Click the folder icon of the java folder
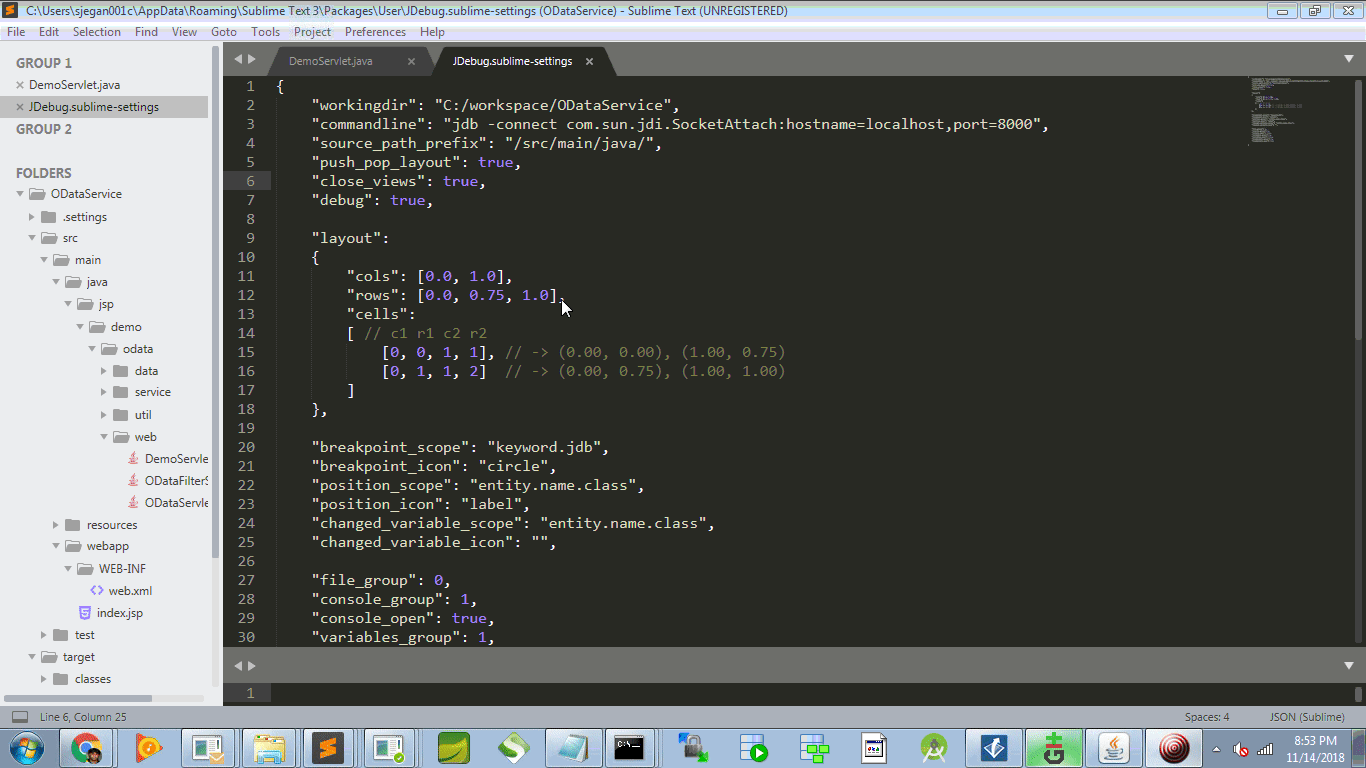 [73, 282]
